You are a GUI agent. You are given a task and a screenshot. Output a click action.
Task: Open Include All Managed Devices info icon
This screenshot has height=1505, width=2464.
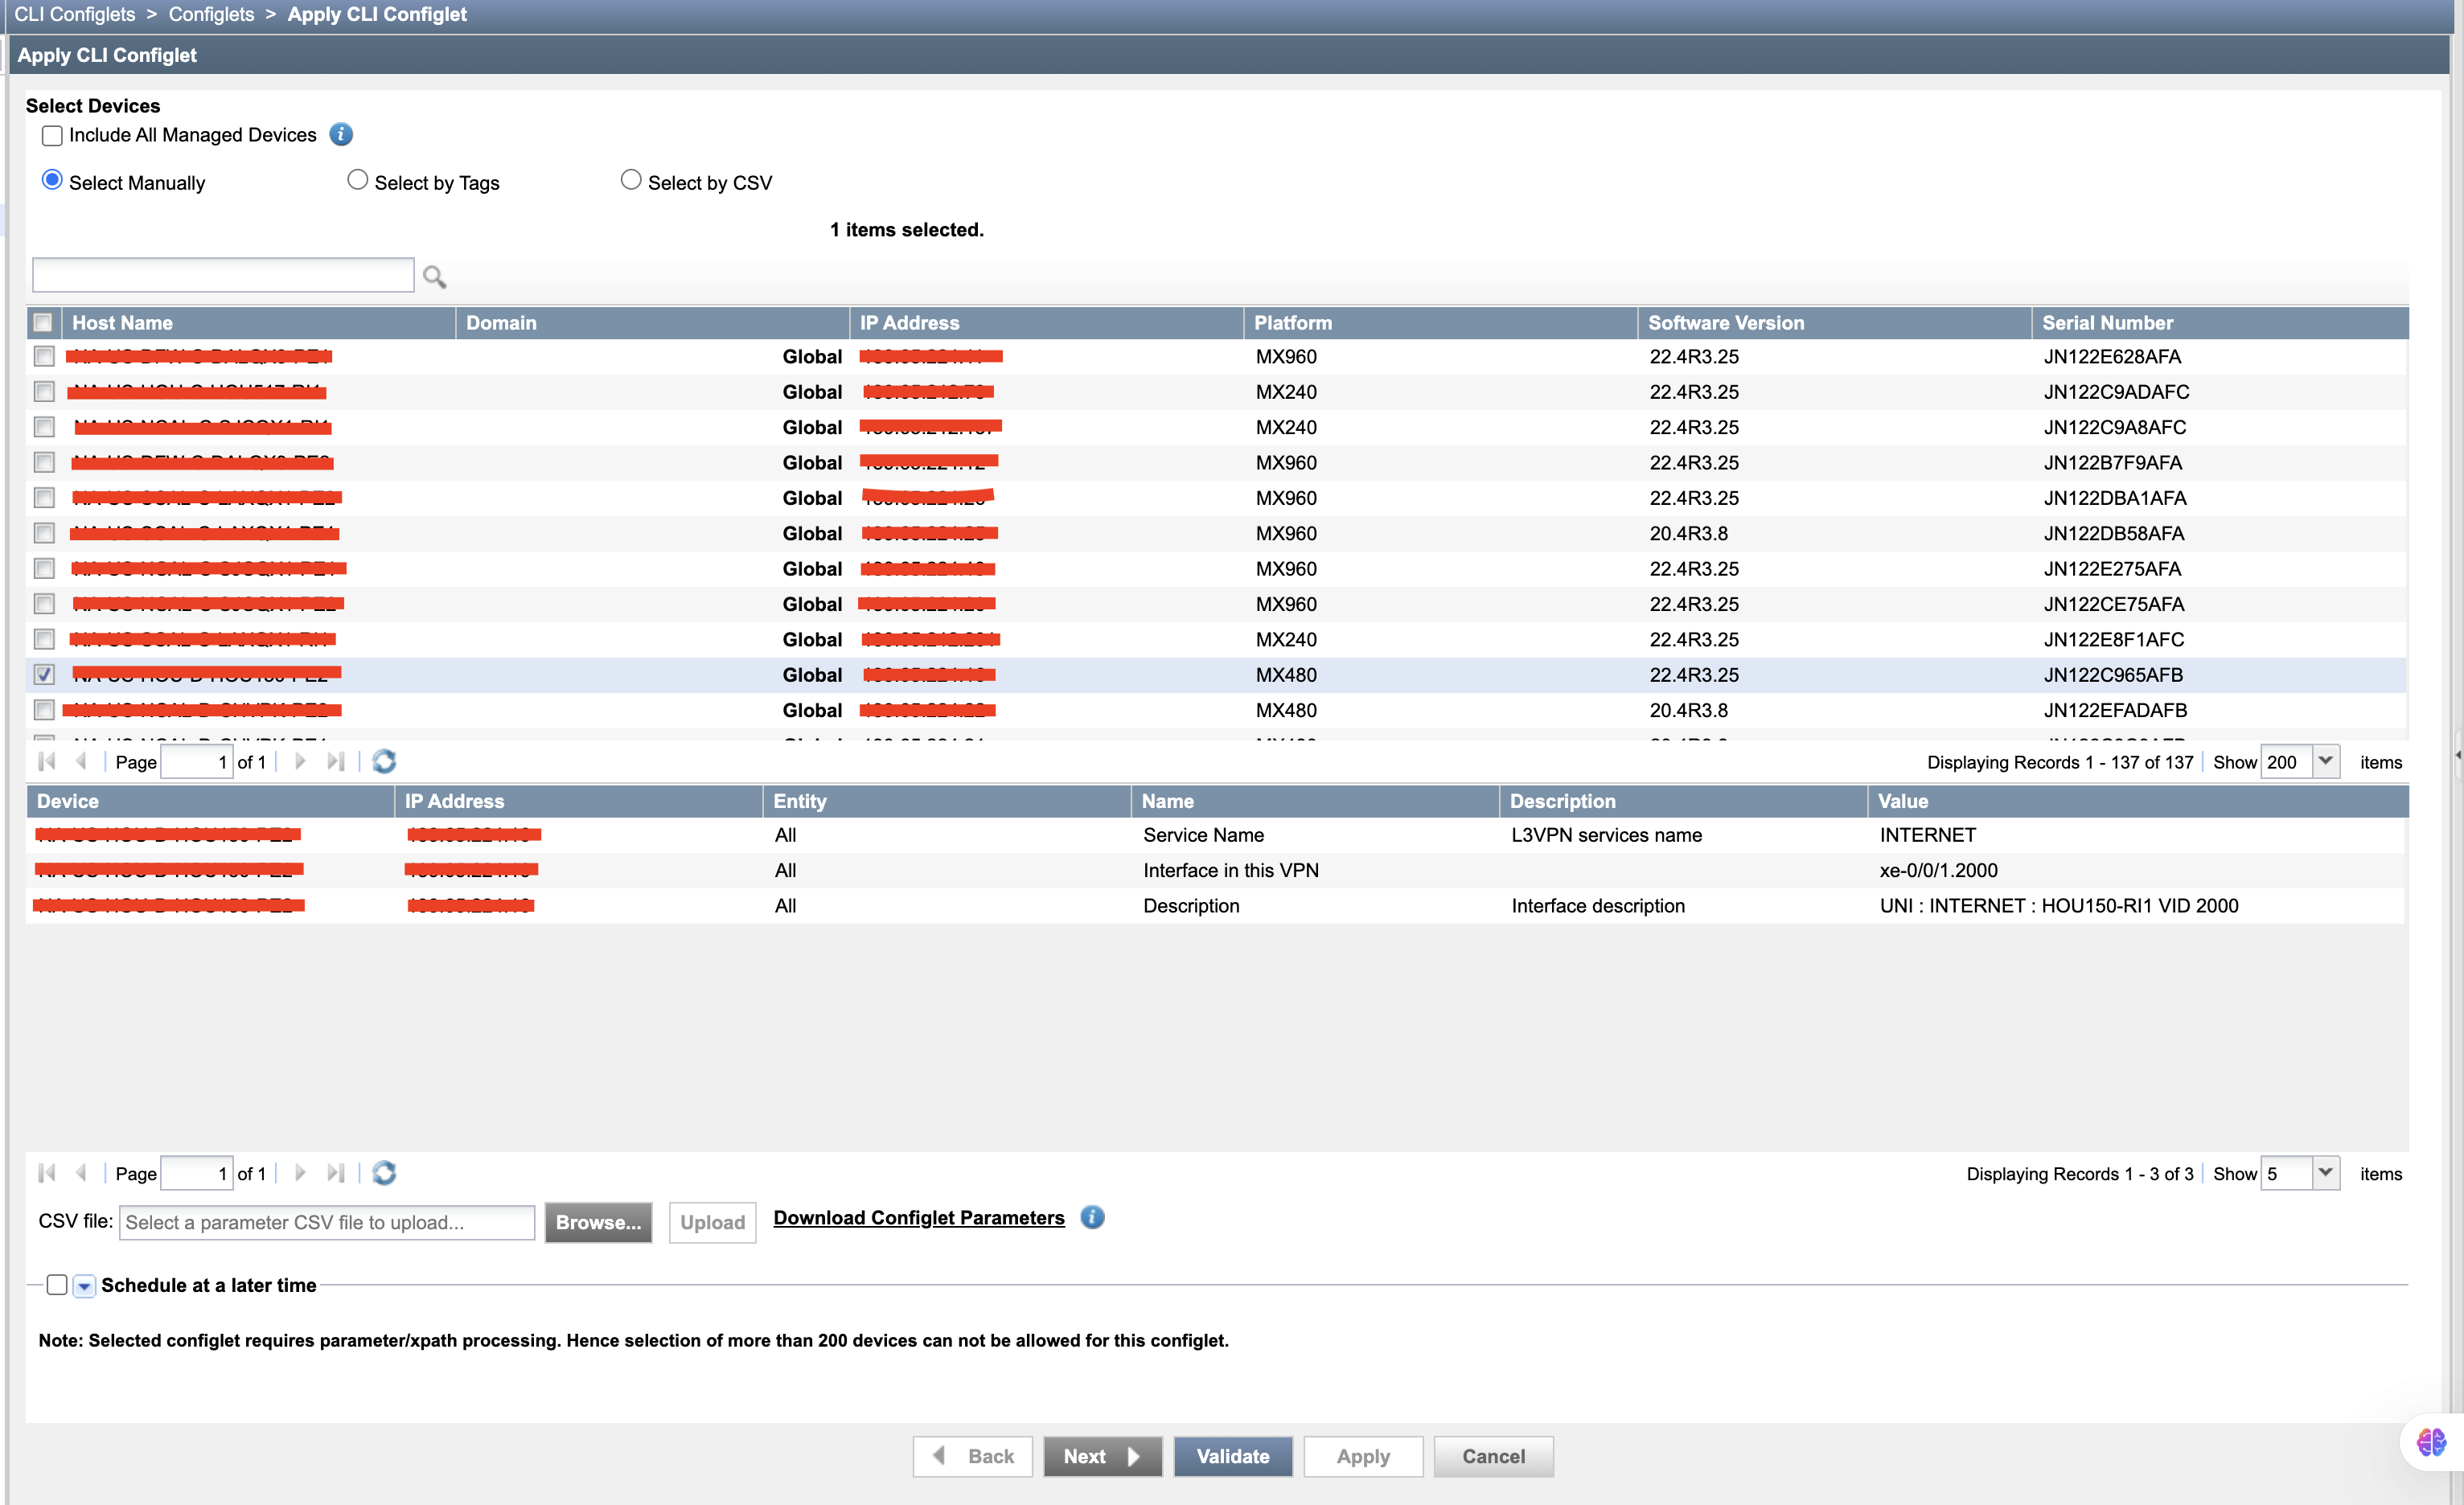[x=341, y=134]
